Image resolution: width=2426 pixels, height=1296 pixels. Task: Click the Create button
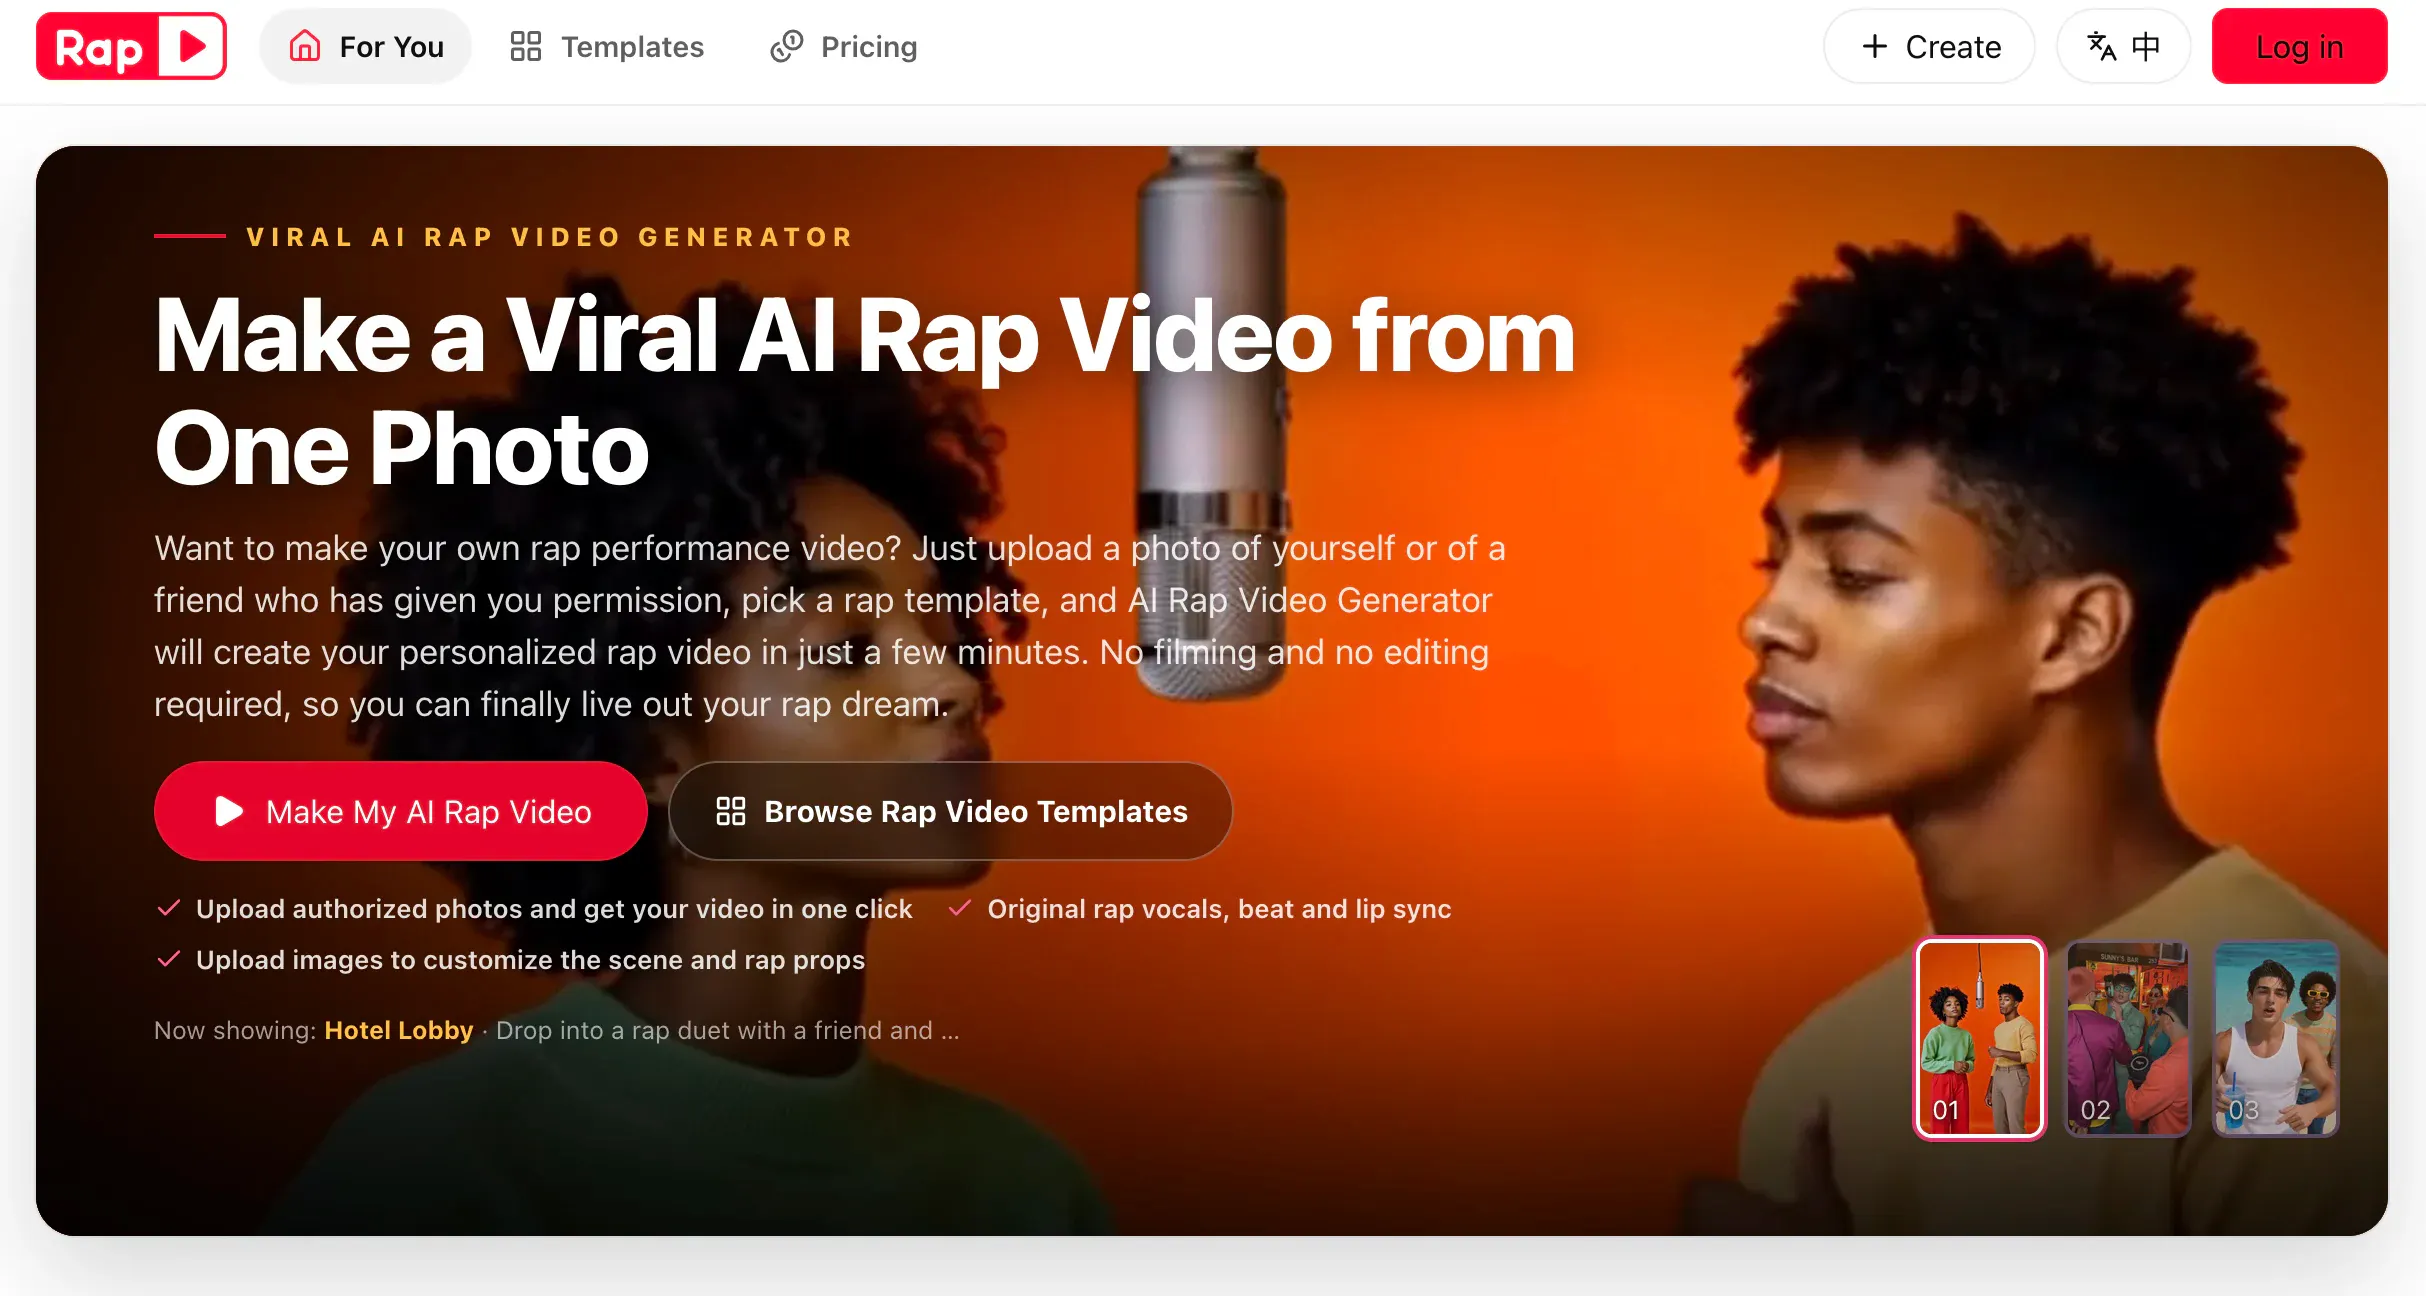point(1930,46)
